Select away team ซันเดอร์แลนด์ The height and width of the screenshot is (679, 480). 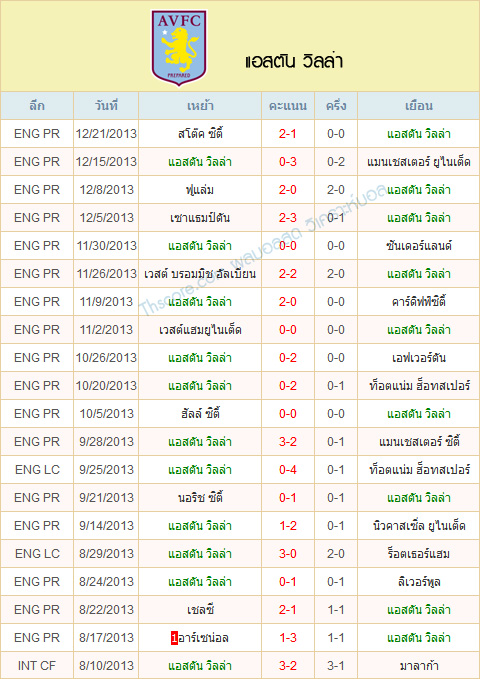(x=418, y=246)
